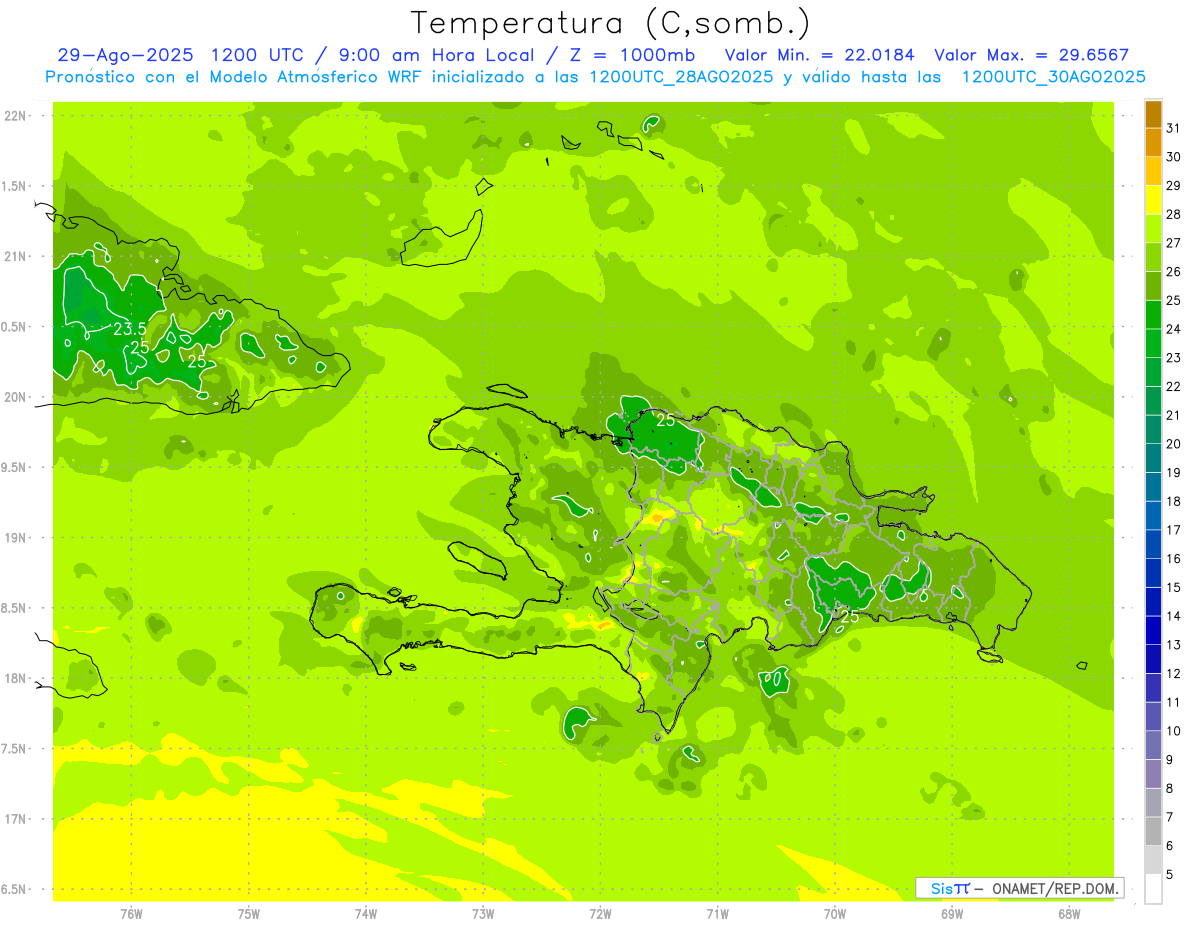Select the "Valor Max. = 29.6567" text
1200x927 pixels.
tap(1031, 56)
